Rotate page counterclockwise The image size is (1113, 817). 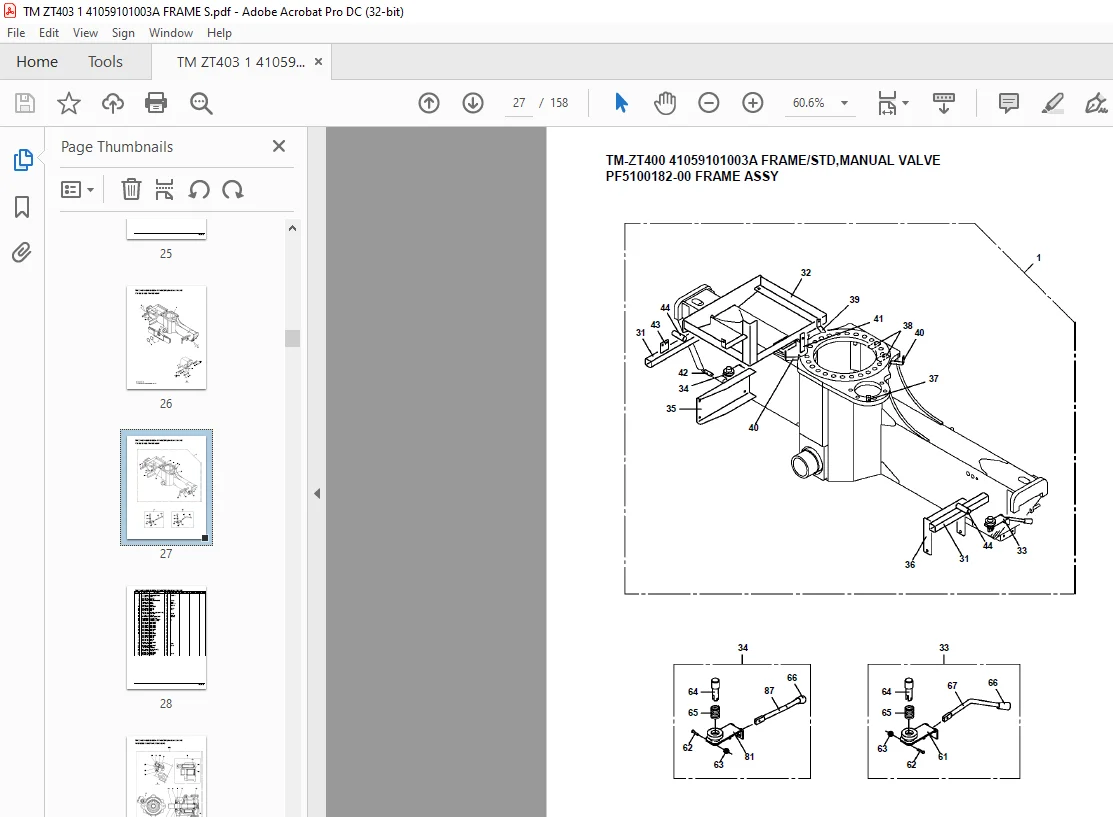[x=199, y=190]
